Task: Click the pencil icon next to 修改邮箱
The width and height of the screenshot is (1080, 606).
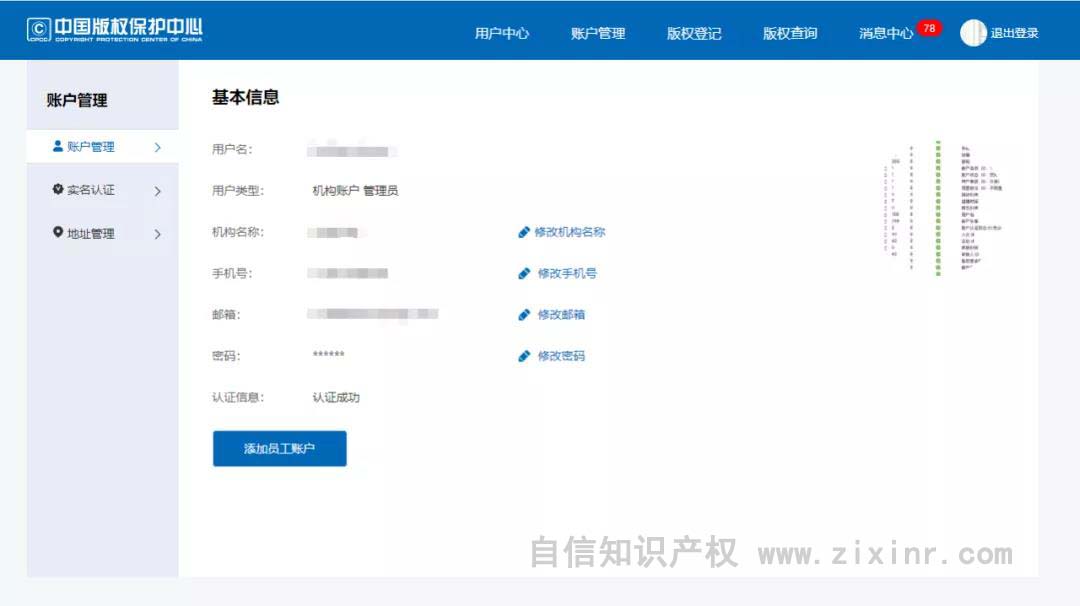Action: click(x=523, y=315)
